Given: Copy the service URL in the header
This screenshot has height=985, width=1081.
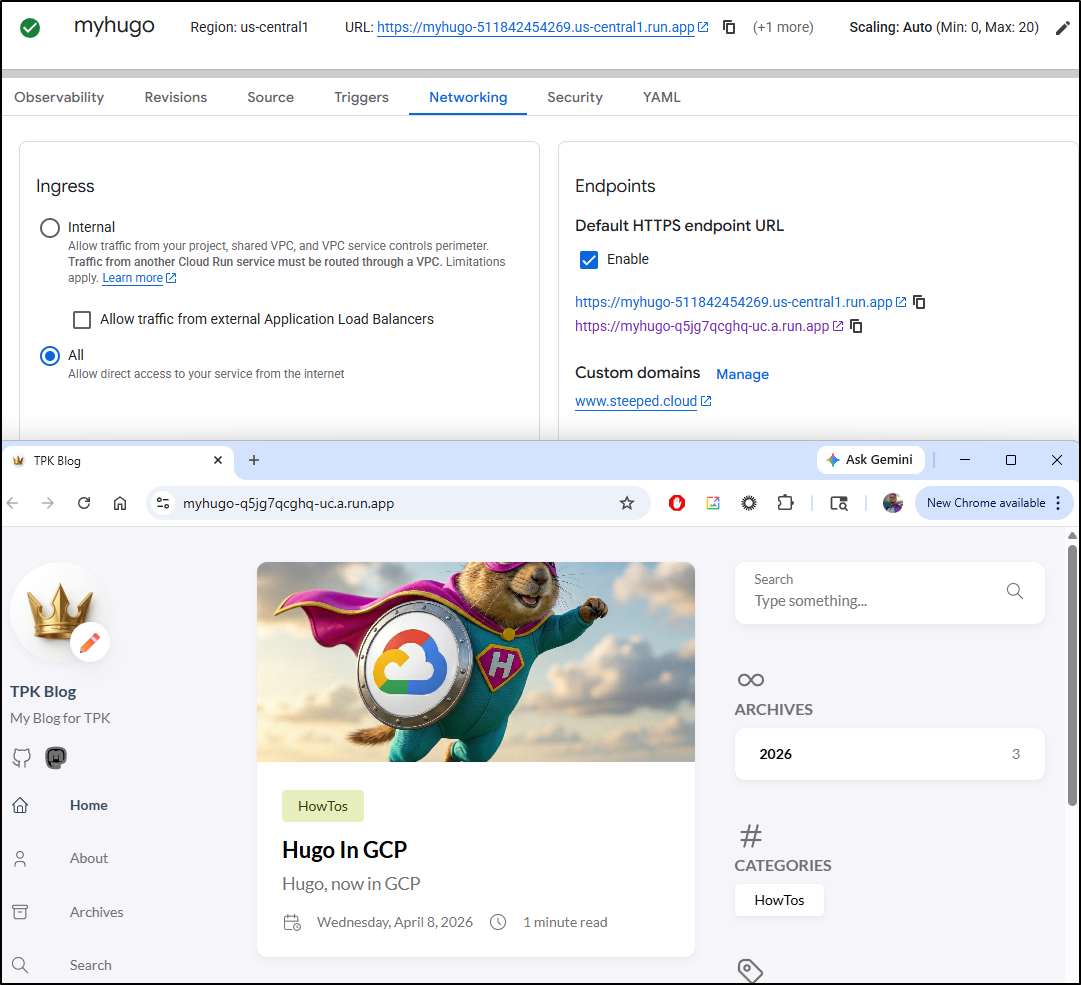Looking at the screenshot, I should [730, 27].
